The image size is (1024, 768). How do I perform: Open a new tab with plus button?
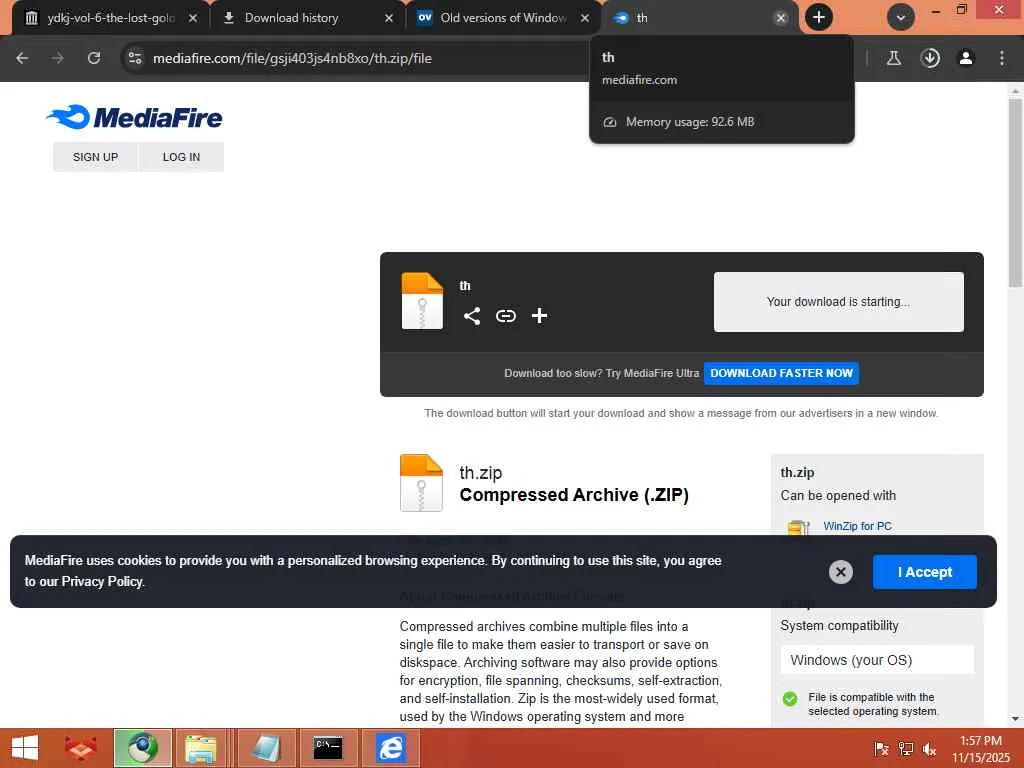point(819,17)
